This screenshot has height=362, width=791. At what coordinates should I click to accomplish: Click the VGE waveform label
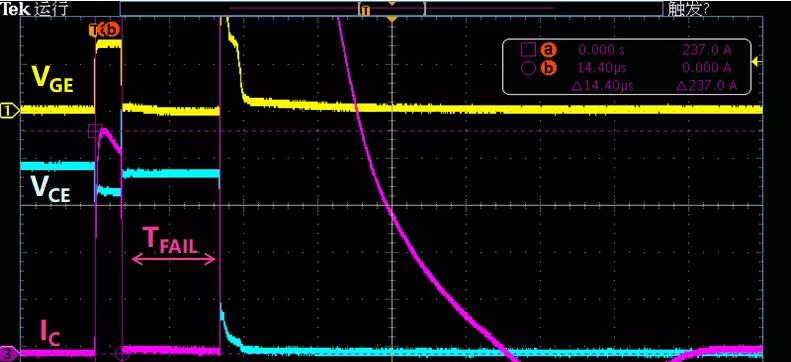pyautogui.click(x=52, y=79)
